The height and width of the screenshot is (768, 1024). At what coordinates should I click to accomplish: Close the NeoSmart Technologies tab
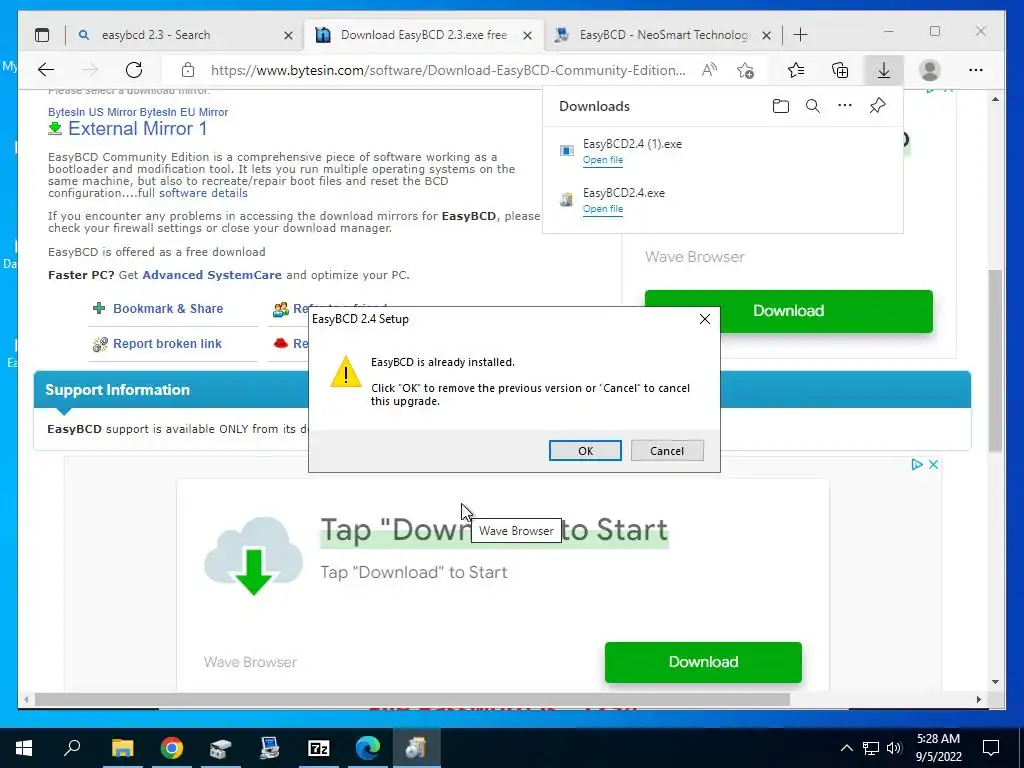click(767, 35)
